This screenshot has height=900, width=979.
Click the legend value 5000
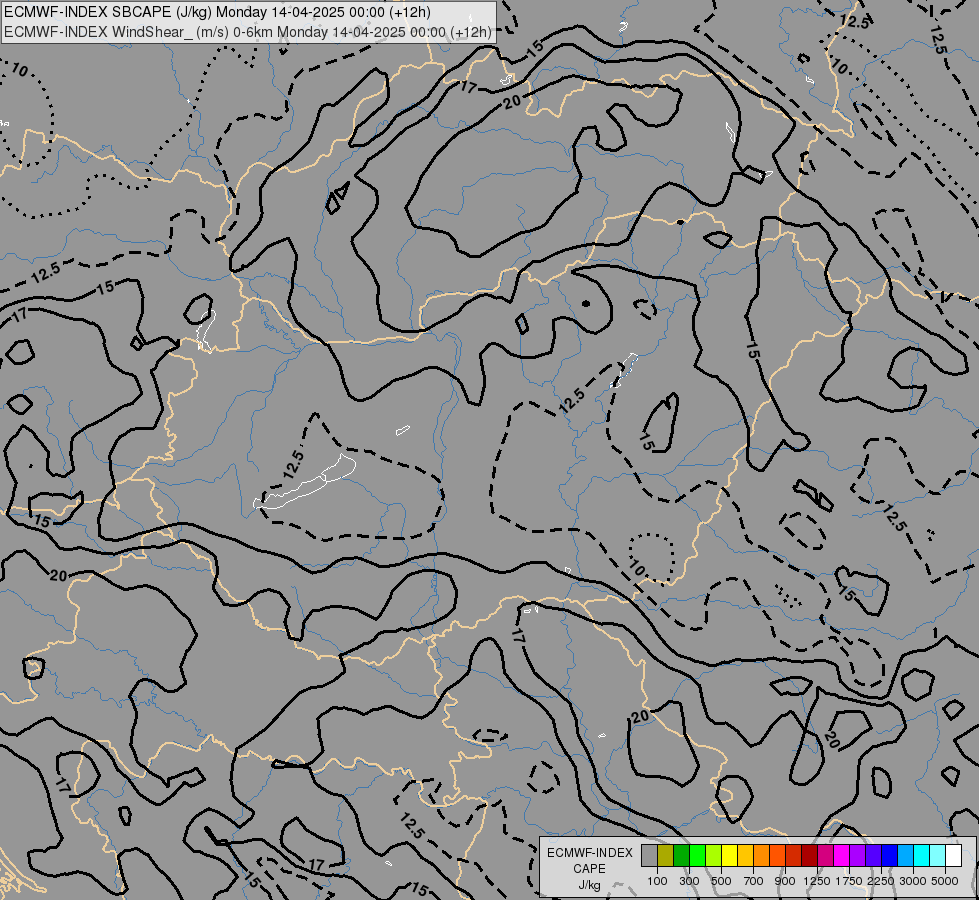(x=945, y=881)
